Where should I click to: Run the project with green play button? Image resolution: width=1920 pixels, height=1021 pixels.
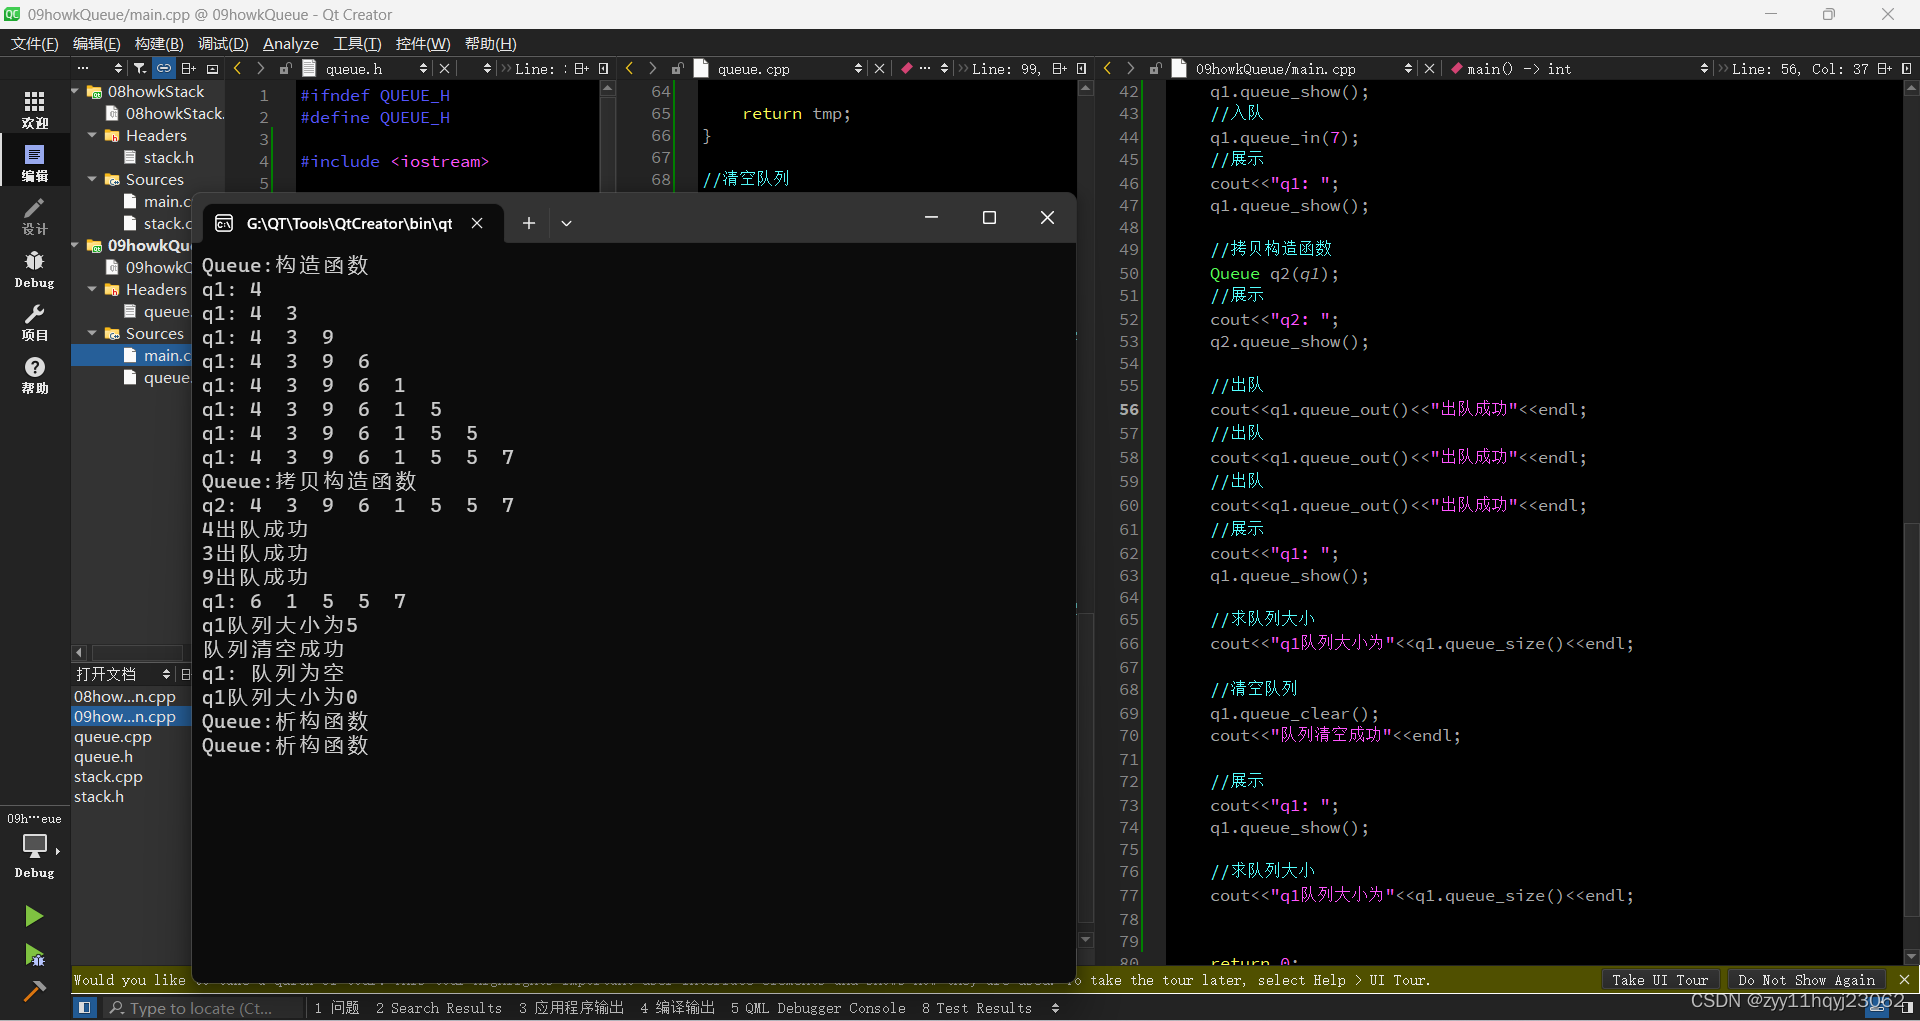[x=34, y=916]
